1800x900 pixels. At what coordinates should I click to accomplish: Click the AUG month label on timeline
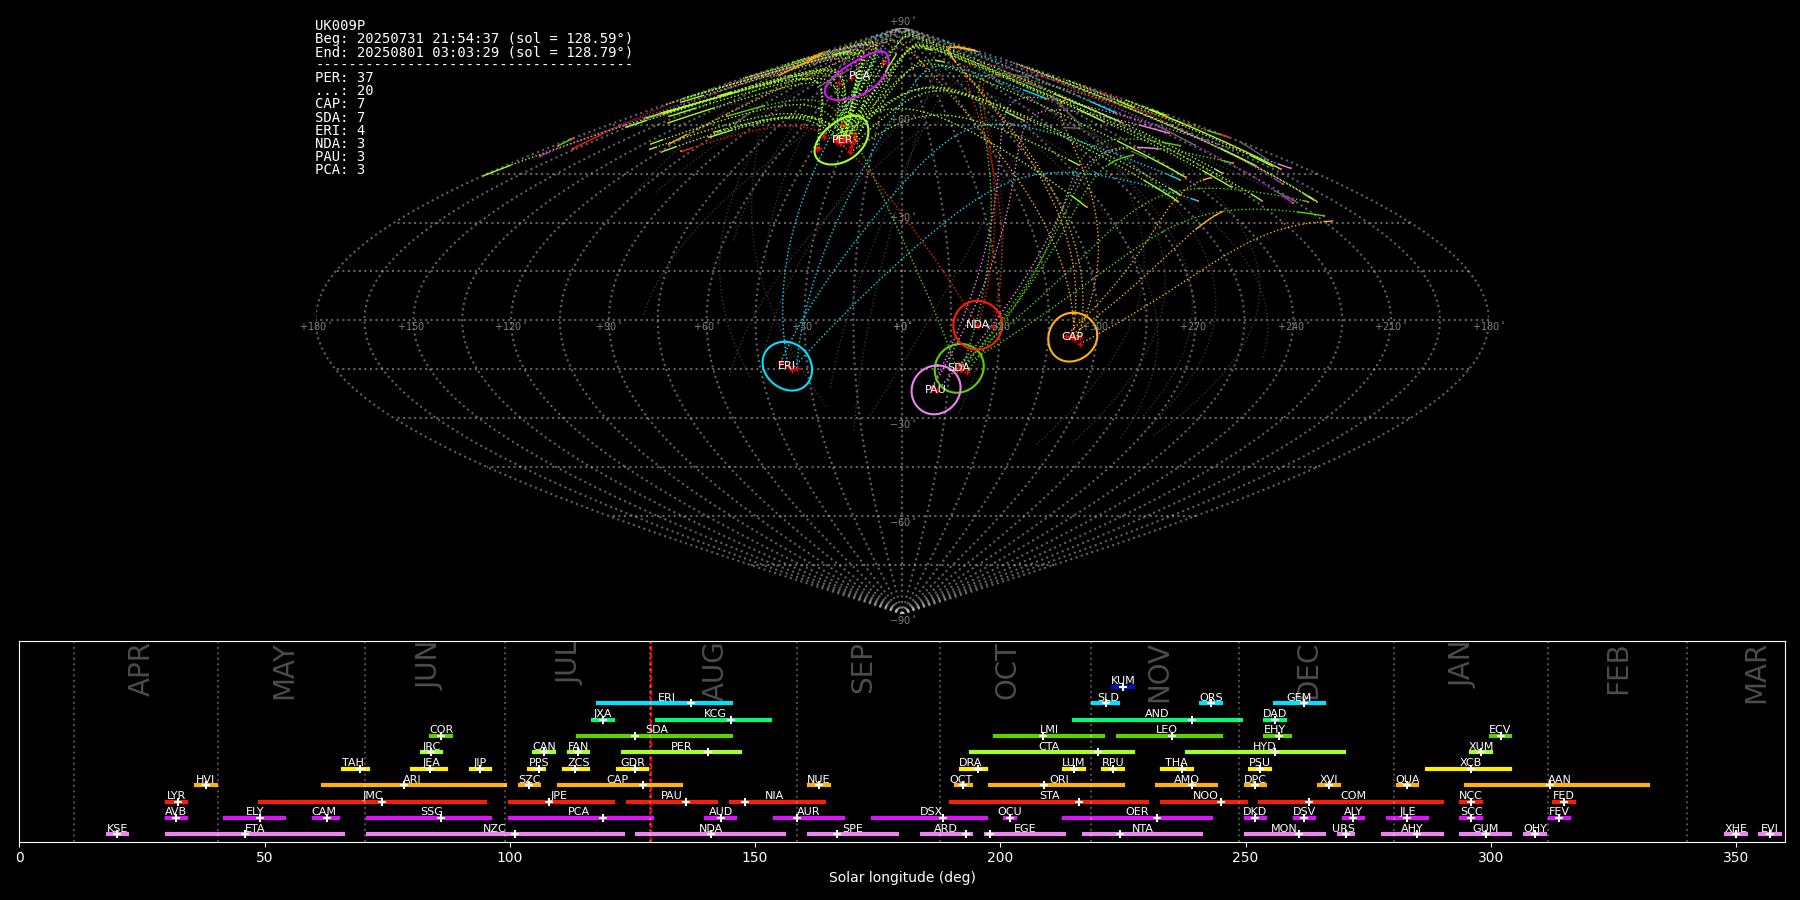click(x=713, y=671)
